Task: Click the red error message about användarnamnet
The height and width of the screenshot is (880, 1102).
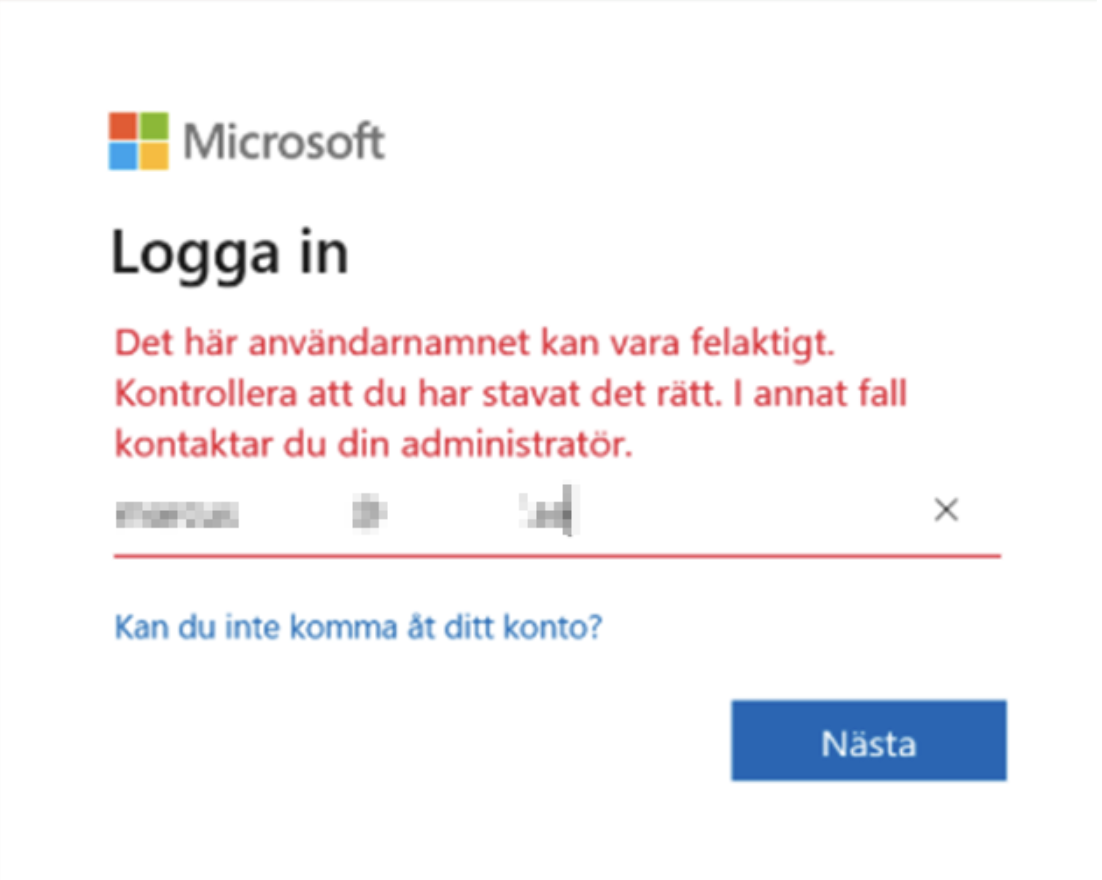Action: click(511, 394)
